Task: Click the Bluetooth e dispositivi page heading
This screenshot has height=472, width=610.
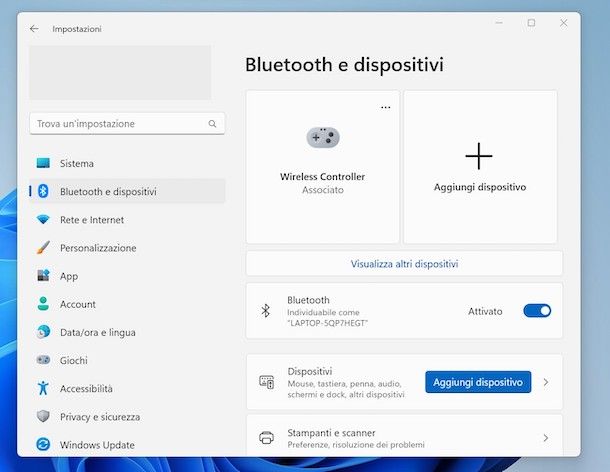Action: click(x=344, y=65)
